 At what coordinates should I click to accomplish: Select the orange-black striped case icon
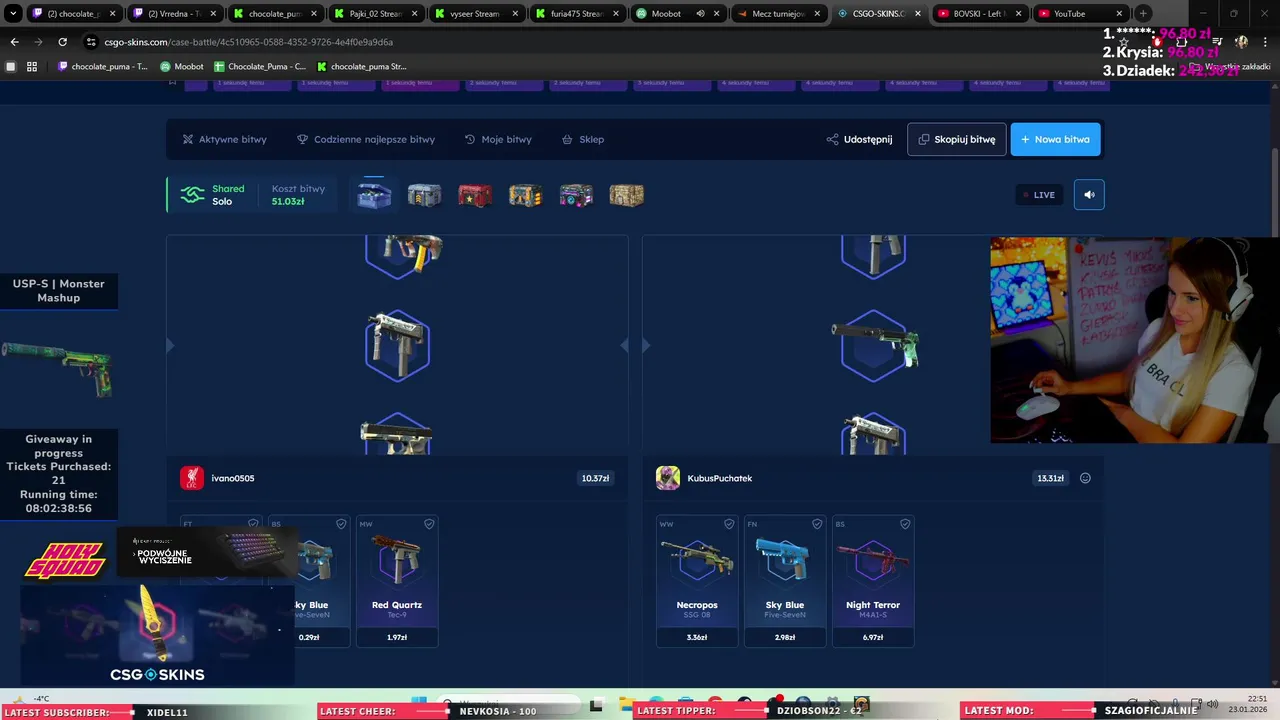coord(525,195)
